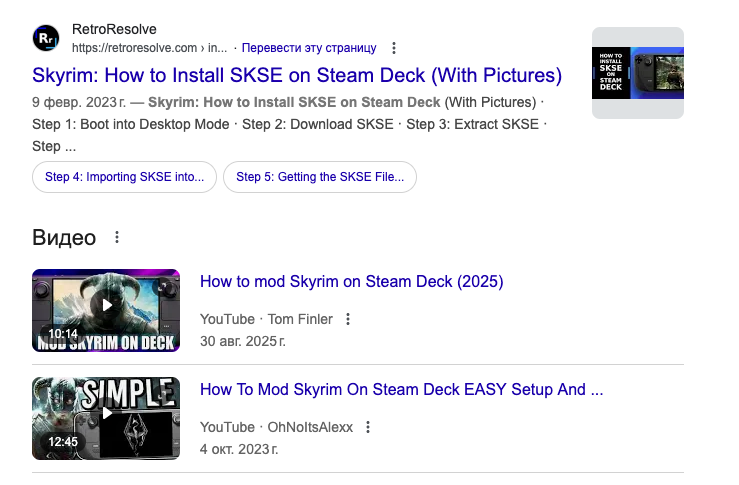Click the RetroResolve site favicon
This screenshot has width=739, height=485.
pyautogui.click(x=47, y=38)
